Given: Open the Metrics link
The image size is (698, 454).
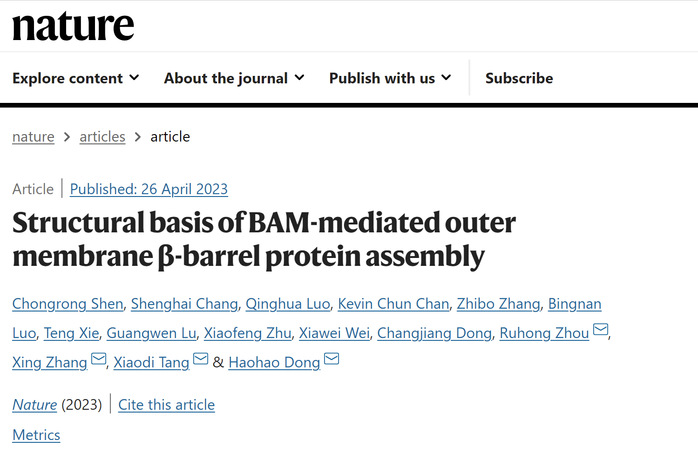Looking at the screenshot, I should (x=36, y=435).
